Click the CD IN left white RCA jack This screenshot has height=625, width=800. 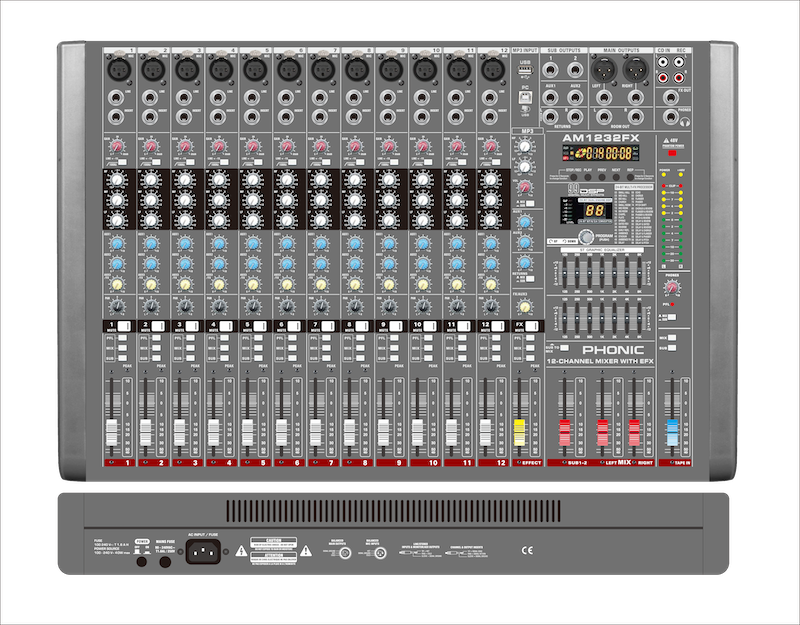[x=663, y=62]
